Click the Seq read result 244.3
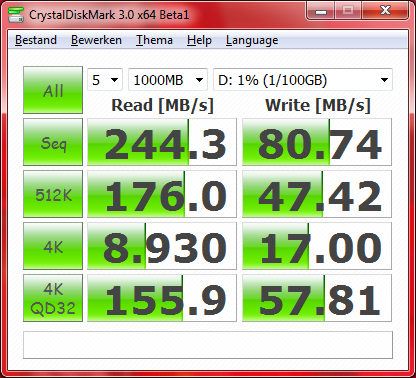The width and height of the screenshot is (416, 378). (x=162, y=142)
